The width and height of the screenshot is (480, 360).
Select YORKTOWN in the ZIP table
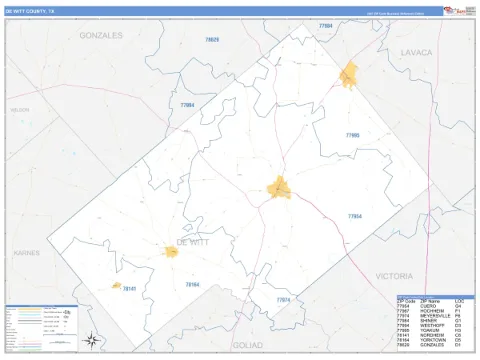click(433, 340)
